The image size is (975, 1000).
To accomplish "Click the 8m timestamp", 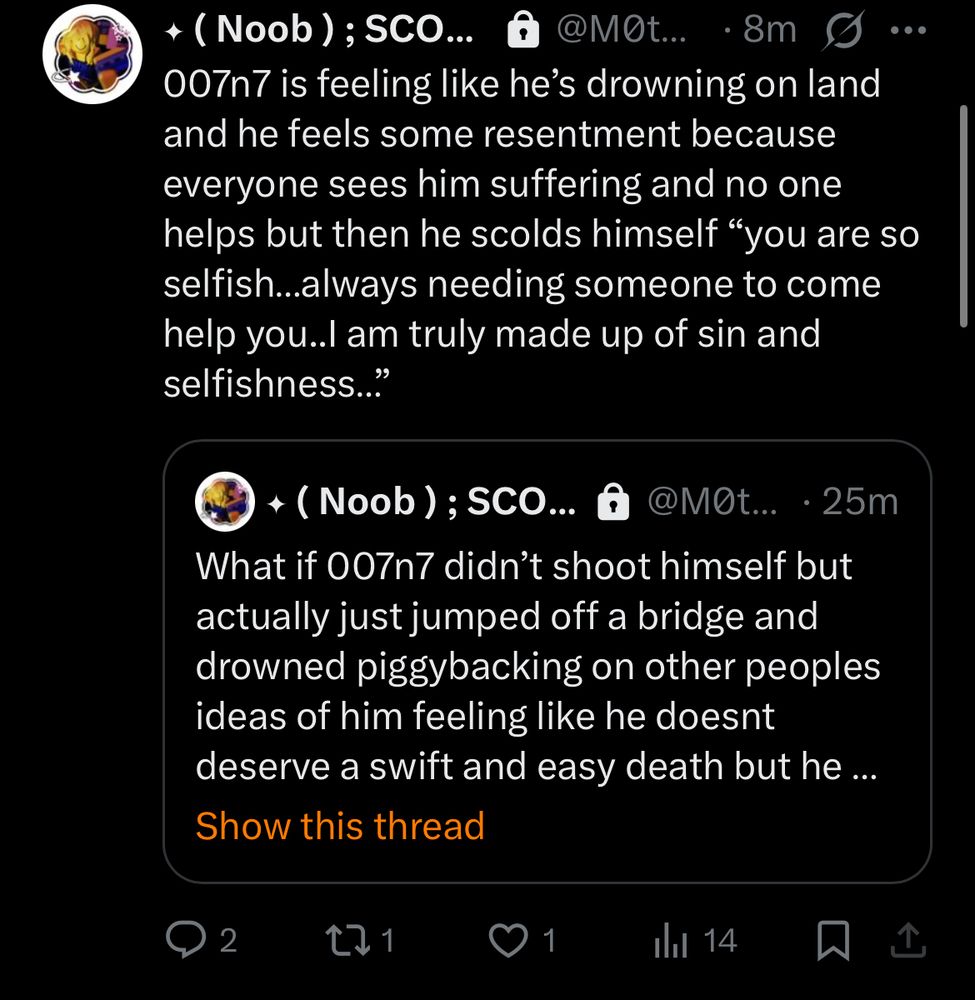I will (768, 31).
